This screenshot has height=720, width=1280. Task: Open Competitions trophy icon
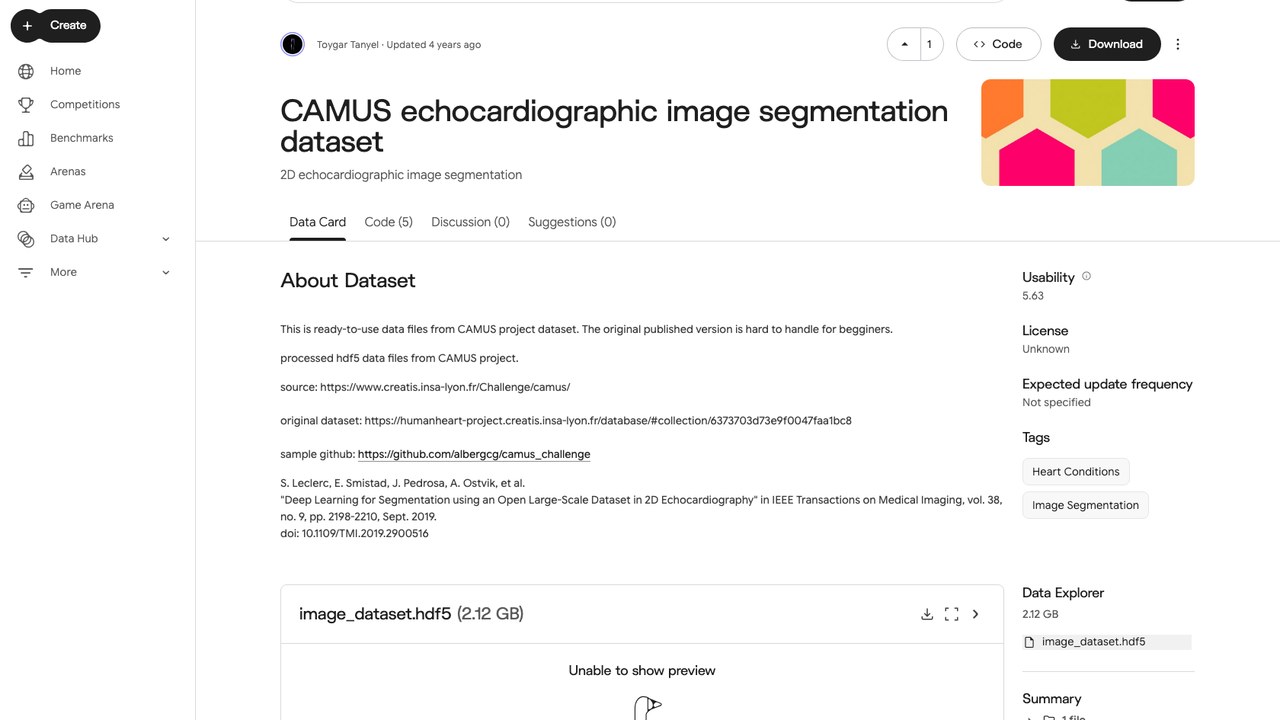(27, 104)
